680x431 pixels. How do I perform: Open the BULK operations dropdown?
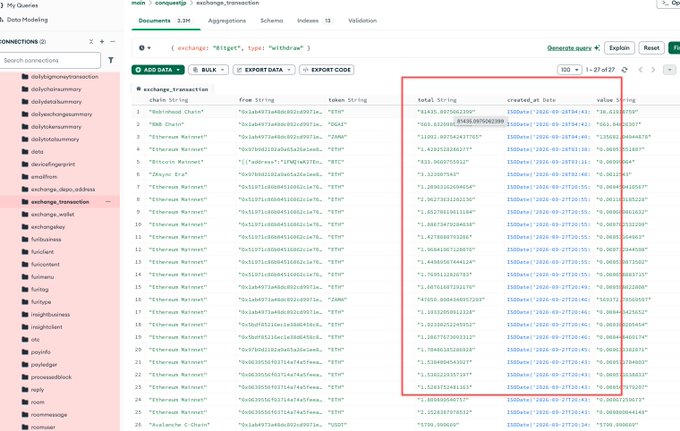coord(209,70)
